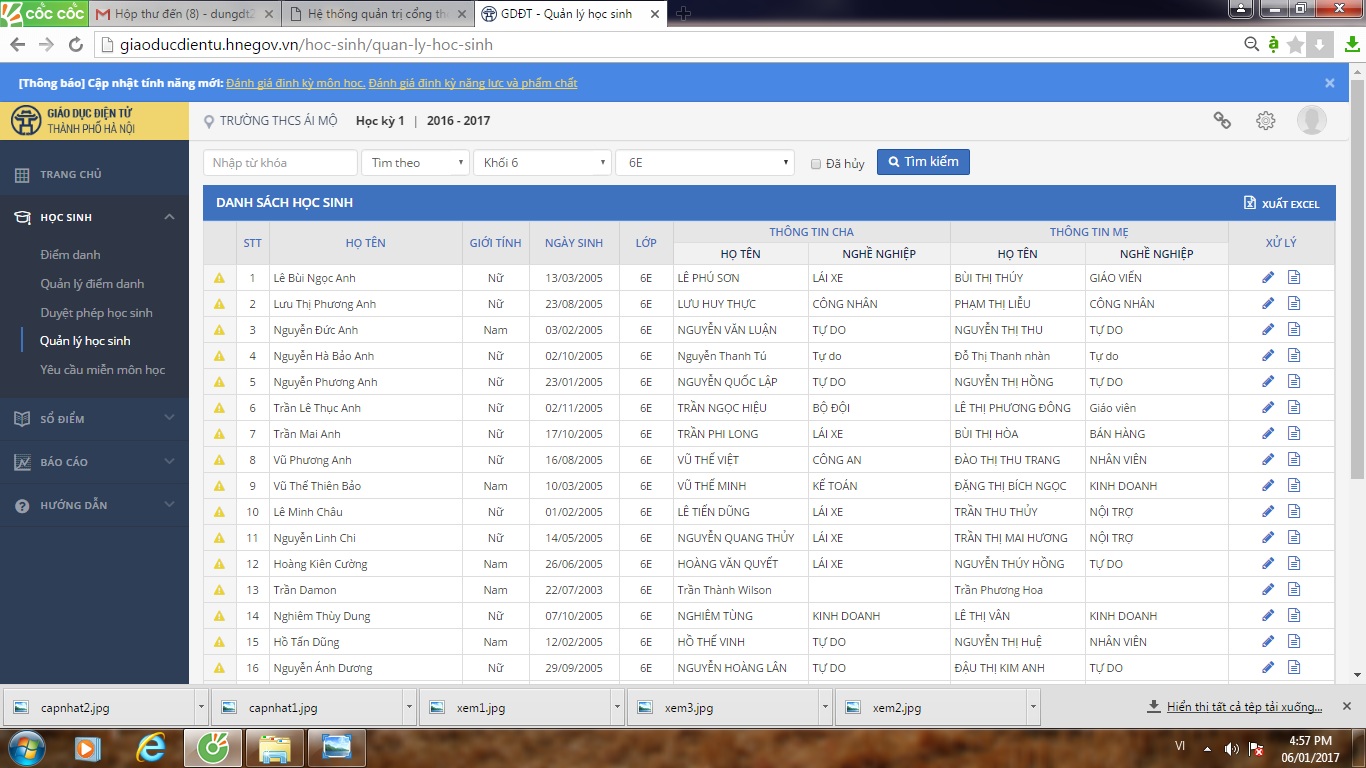
Task: Click the edit pencil for Vũ Thế Thiên Bảo
Action: (x=1268, y=485)
